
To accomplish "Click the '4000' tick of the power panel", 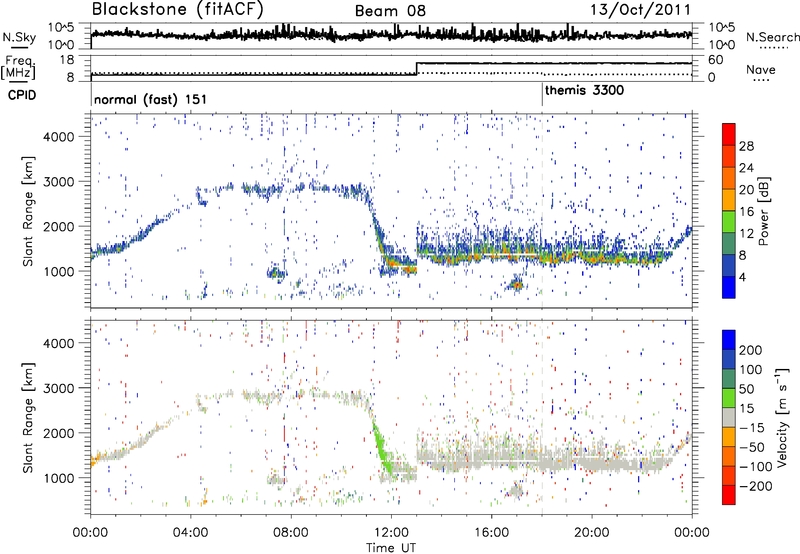I will (58, 136).
